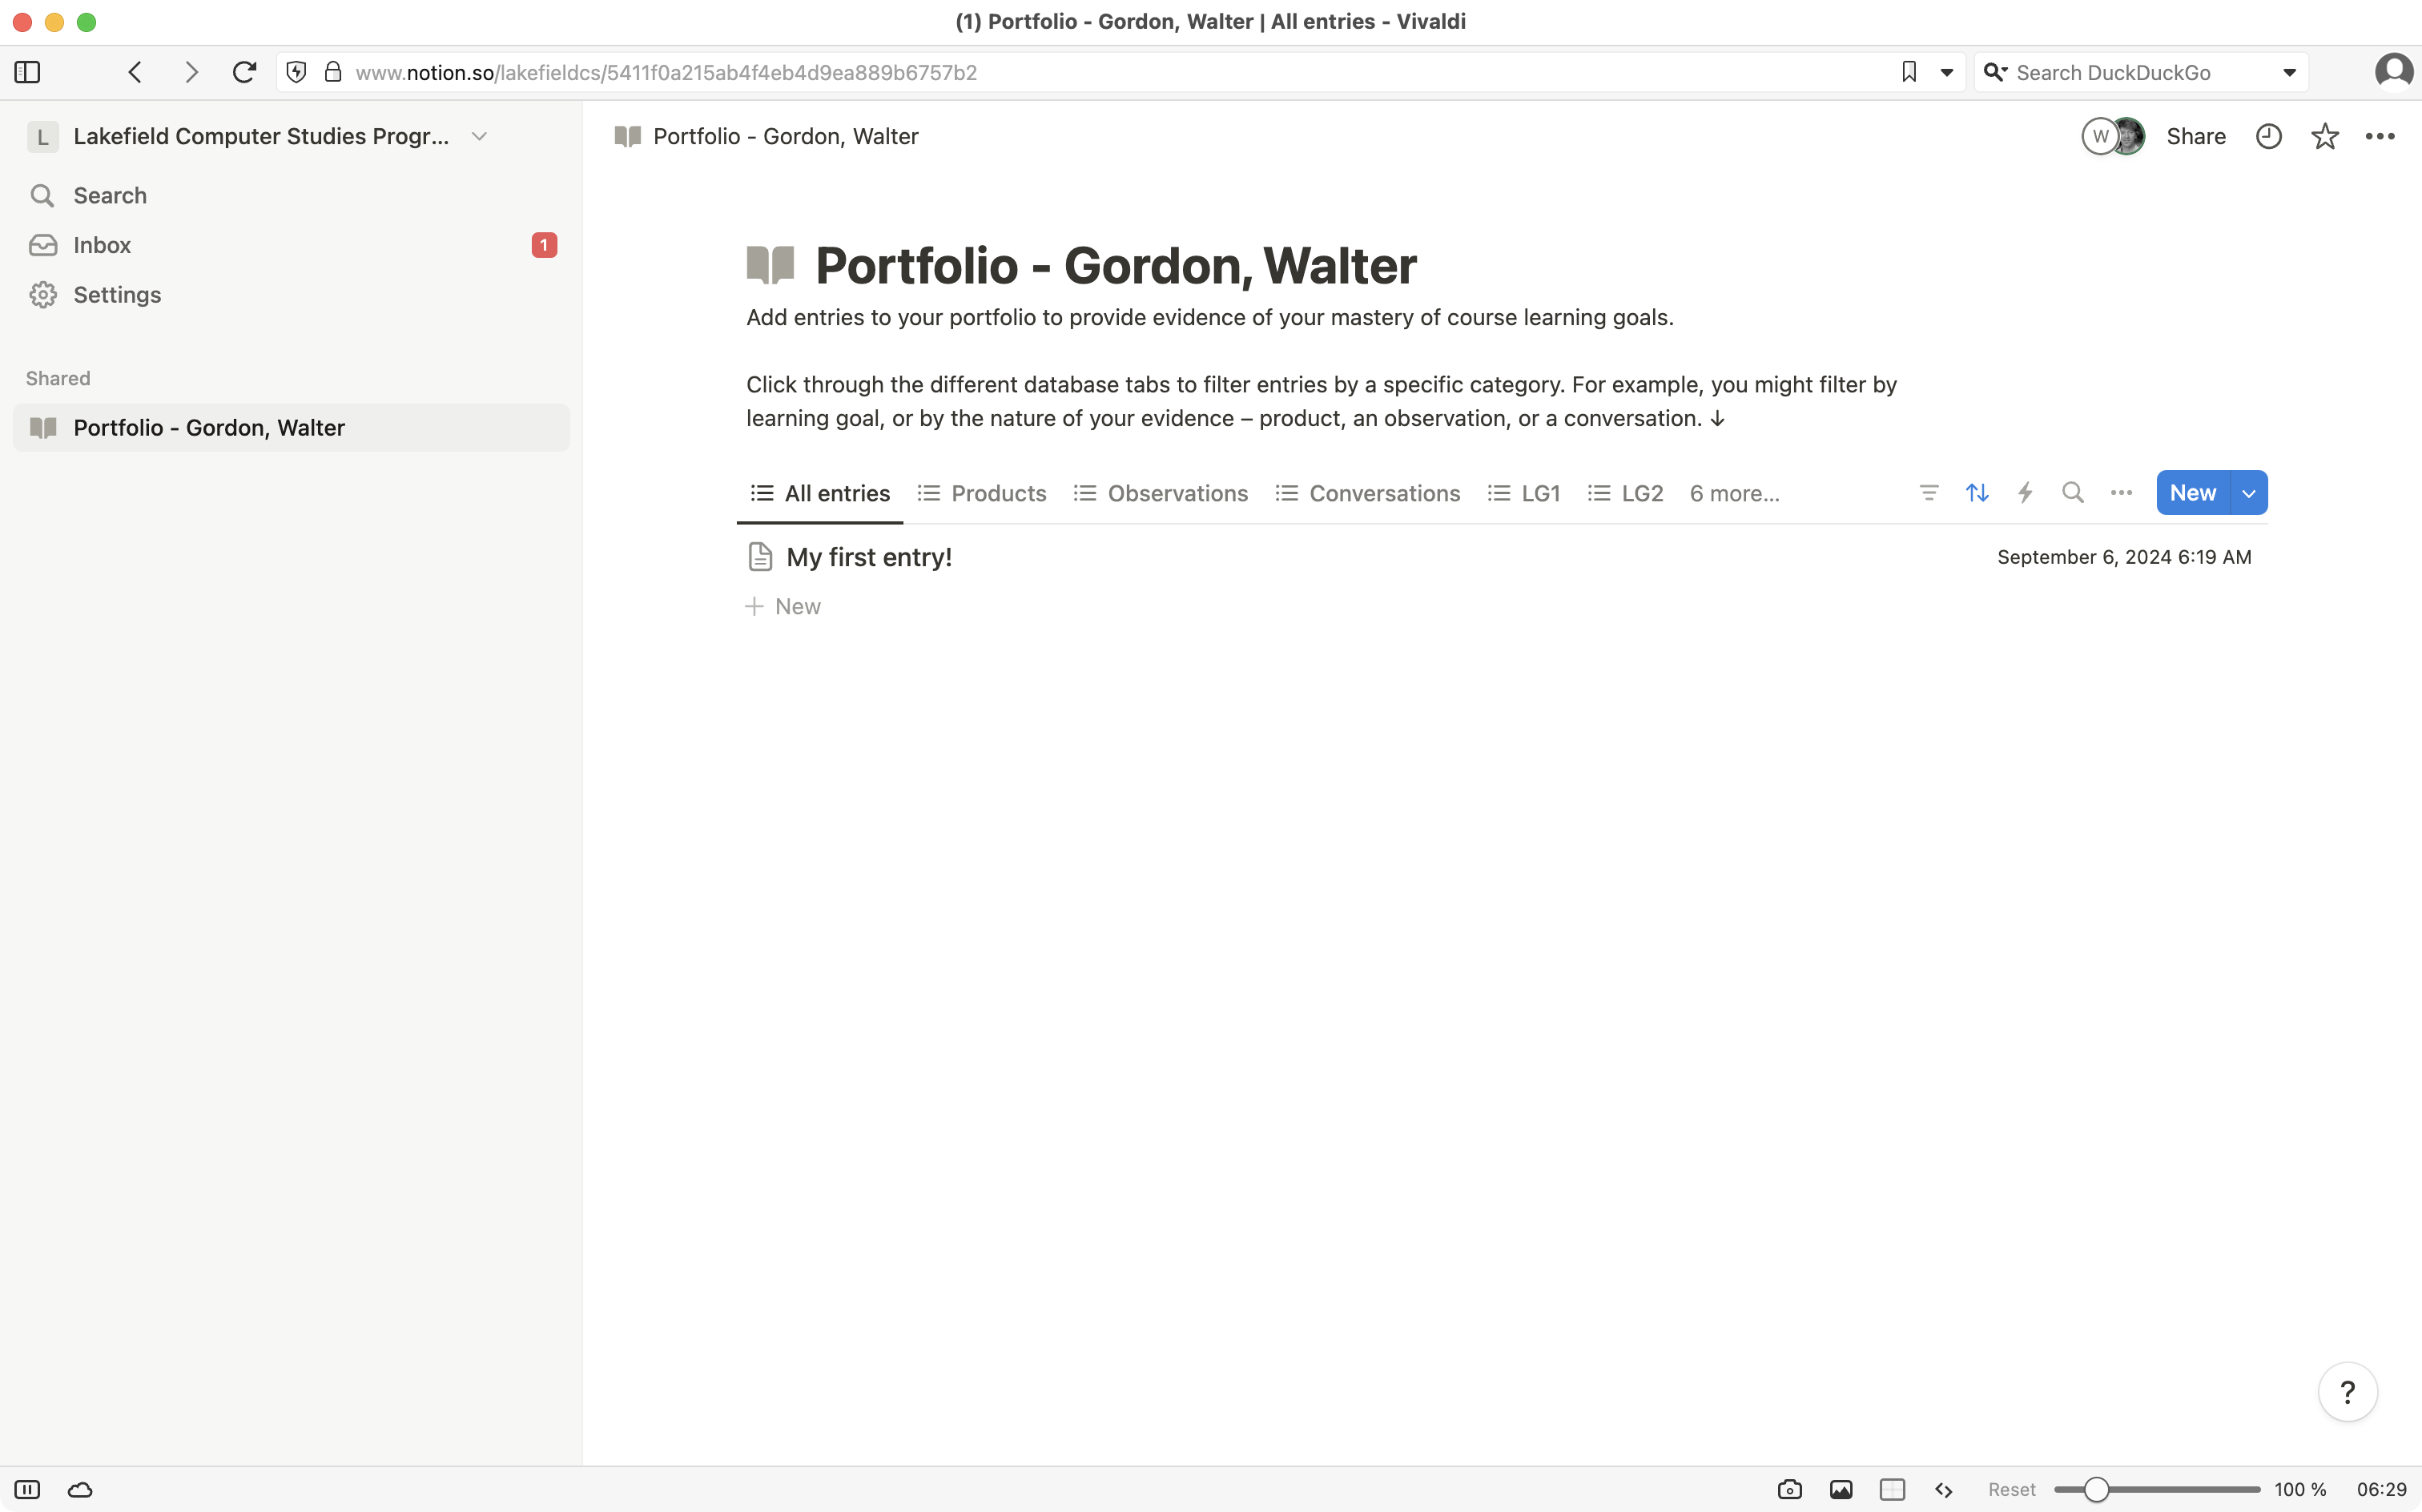Toggle tab tiling in status bar
Viewport: 2422px width, 1512px height.
pyautogui.click(x=1892, y=1490)
